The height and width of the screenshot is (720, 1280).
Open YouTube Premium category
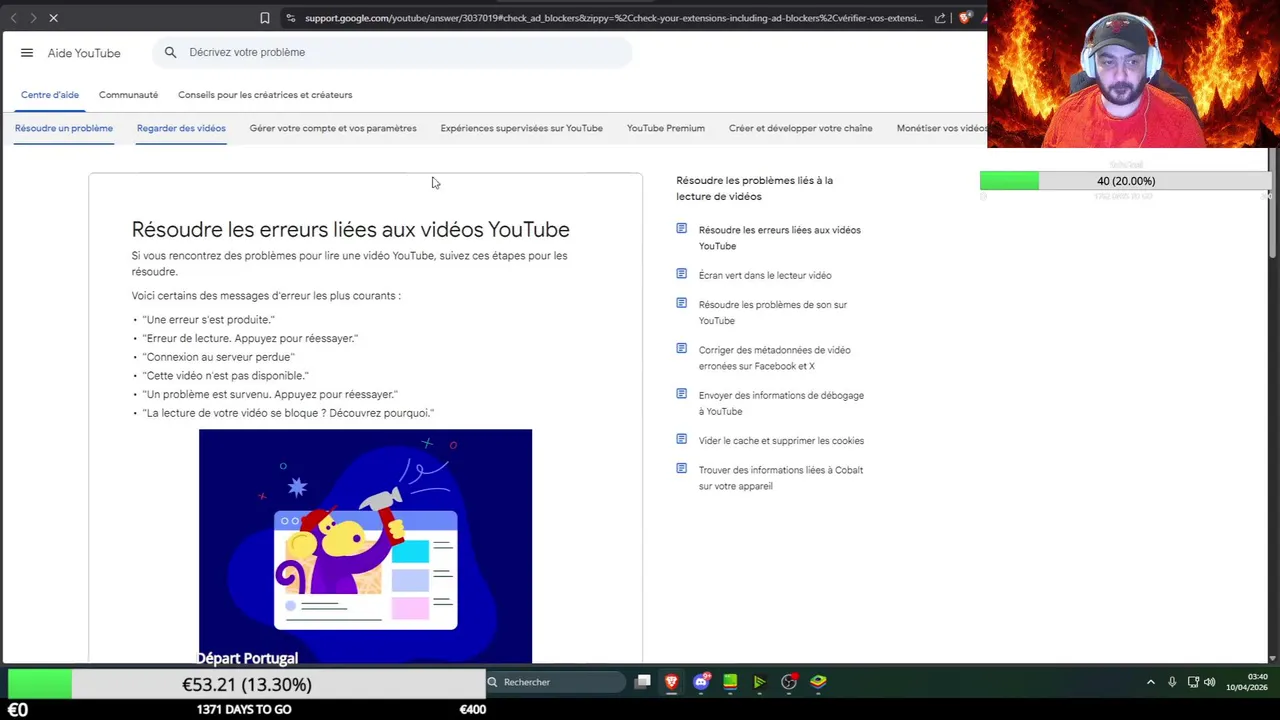coord(666,128)
